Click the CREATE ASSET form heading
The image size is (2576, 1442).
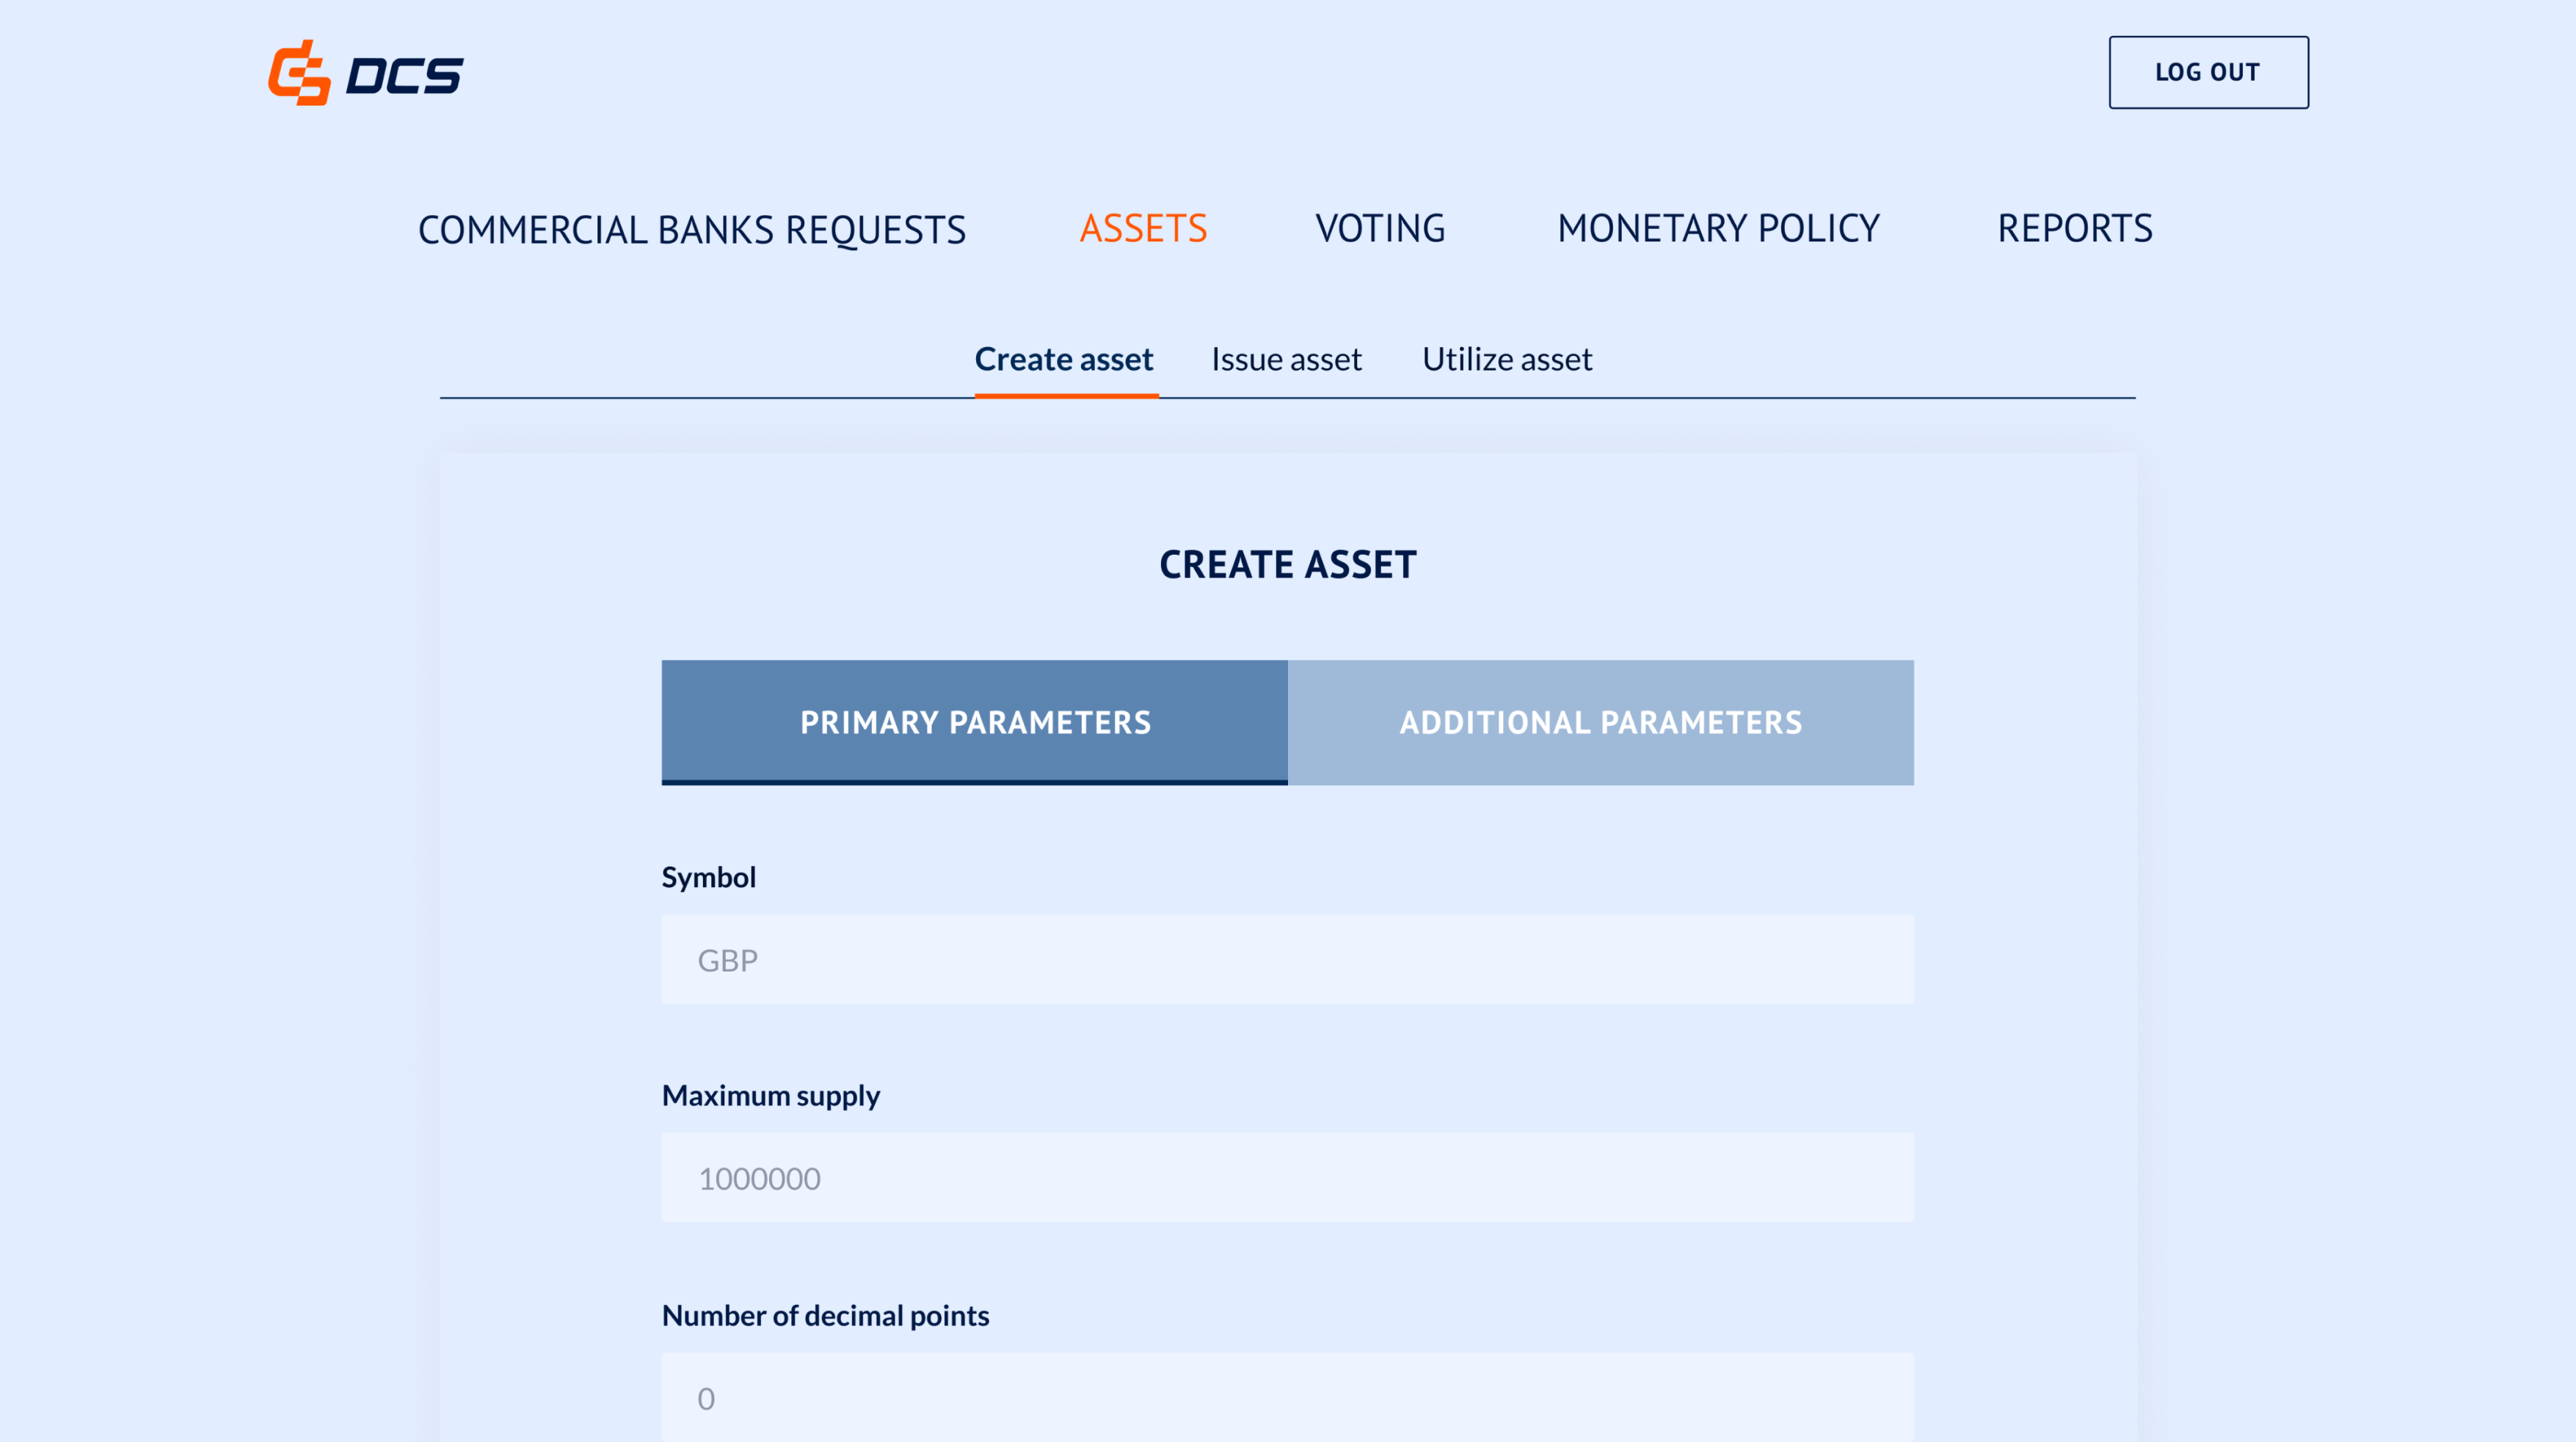[1287, 565]
